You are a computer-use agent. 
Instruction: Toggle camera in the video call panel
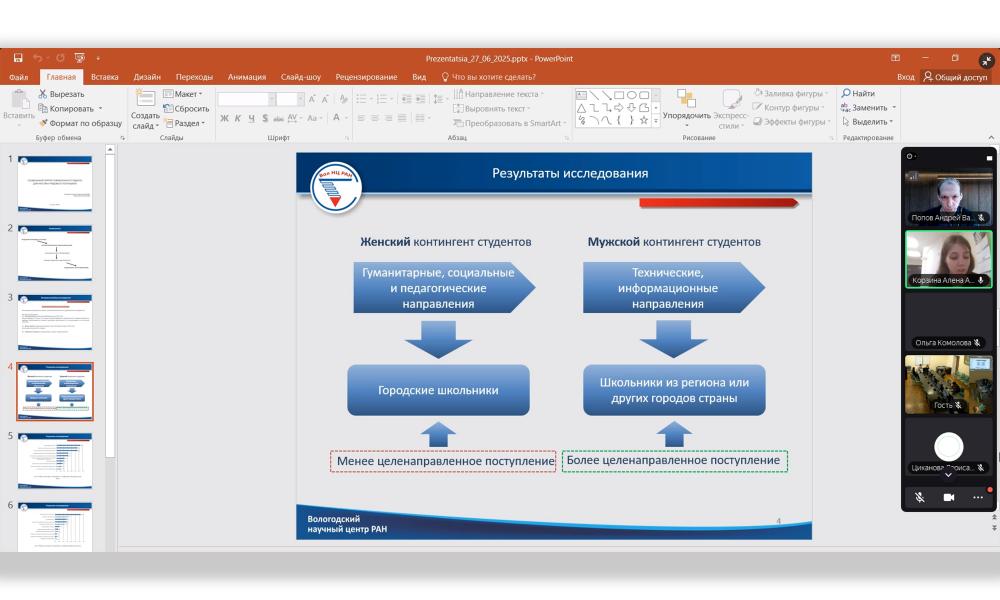pyautogui.click(x=949, y=497)
